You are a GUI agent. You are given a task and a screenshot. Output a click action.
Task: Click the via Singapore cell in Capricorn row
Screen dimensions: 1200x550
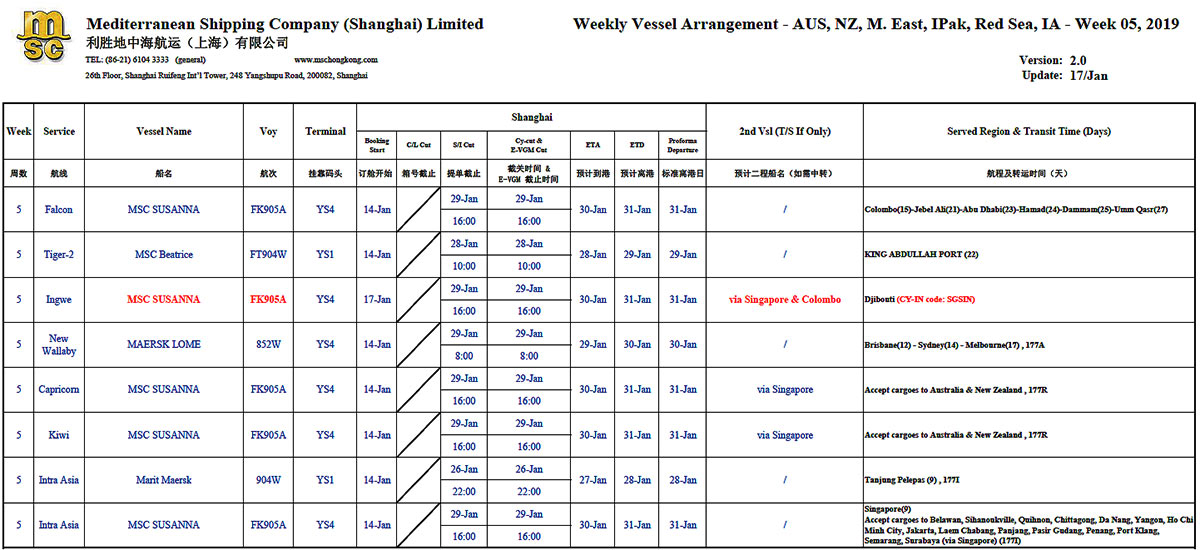[785, 390]
